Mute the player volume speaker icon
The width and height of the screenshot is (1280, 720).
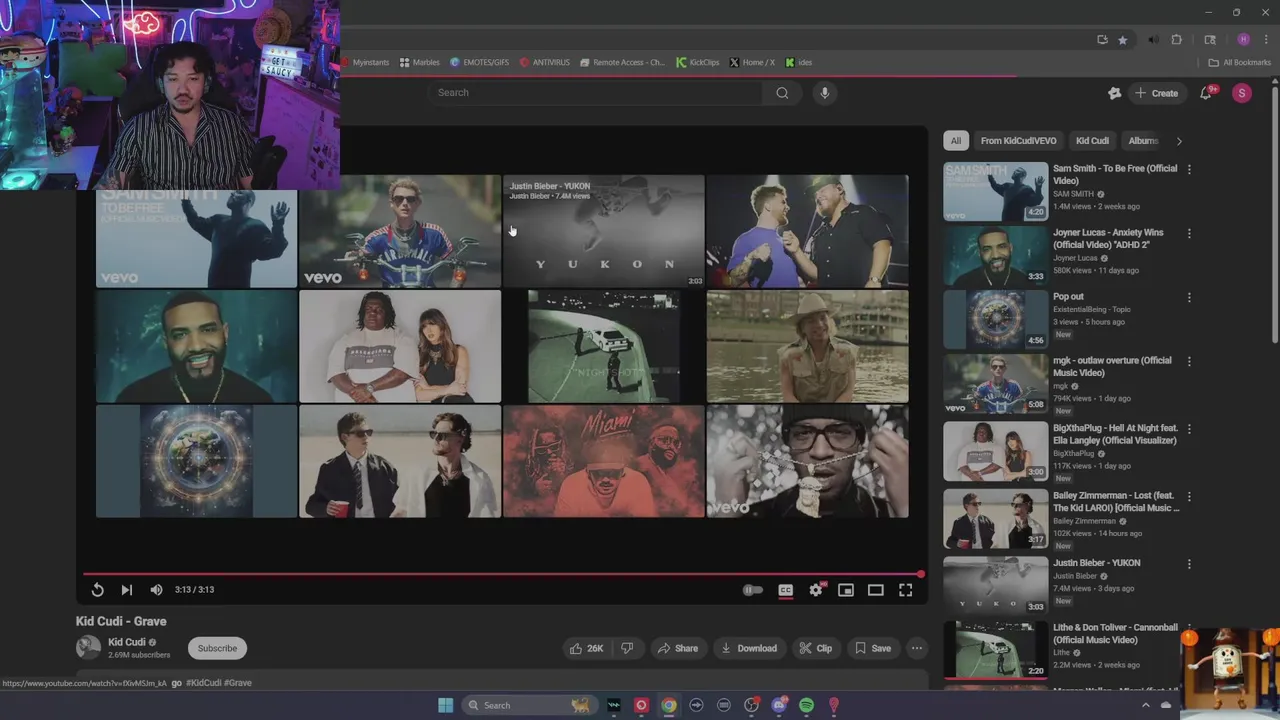pos(156,590)
